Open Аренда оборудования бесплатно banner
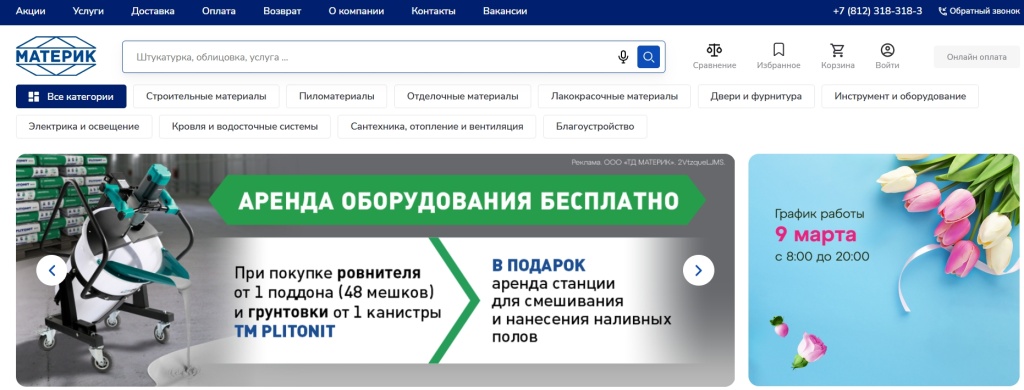 [x=376, y=270]
